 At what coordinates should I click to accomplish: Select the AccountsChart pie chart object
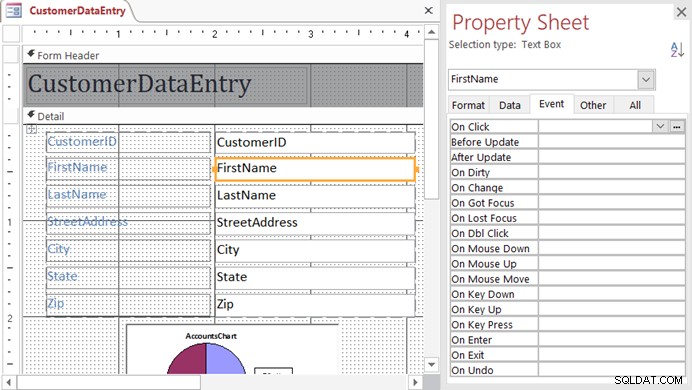[x=232, y=350]
